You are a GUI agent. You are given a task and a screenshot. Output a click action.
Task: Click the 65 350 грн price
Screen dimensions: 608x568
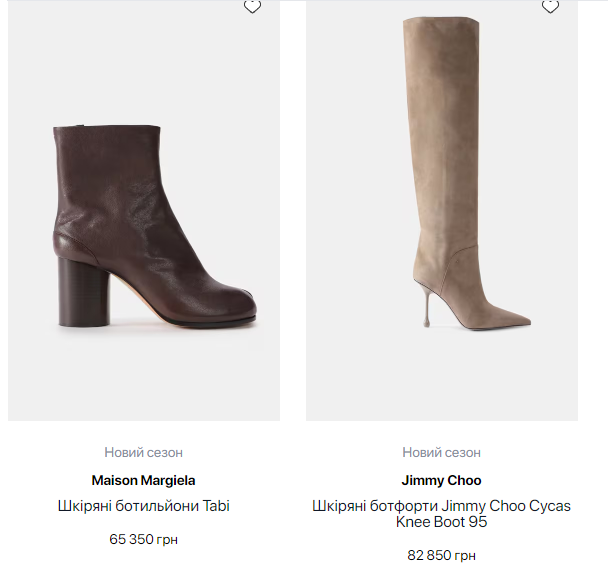click(x=144, y=539)
